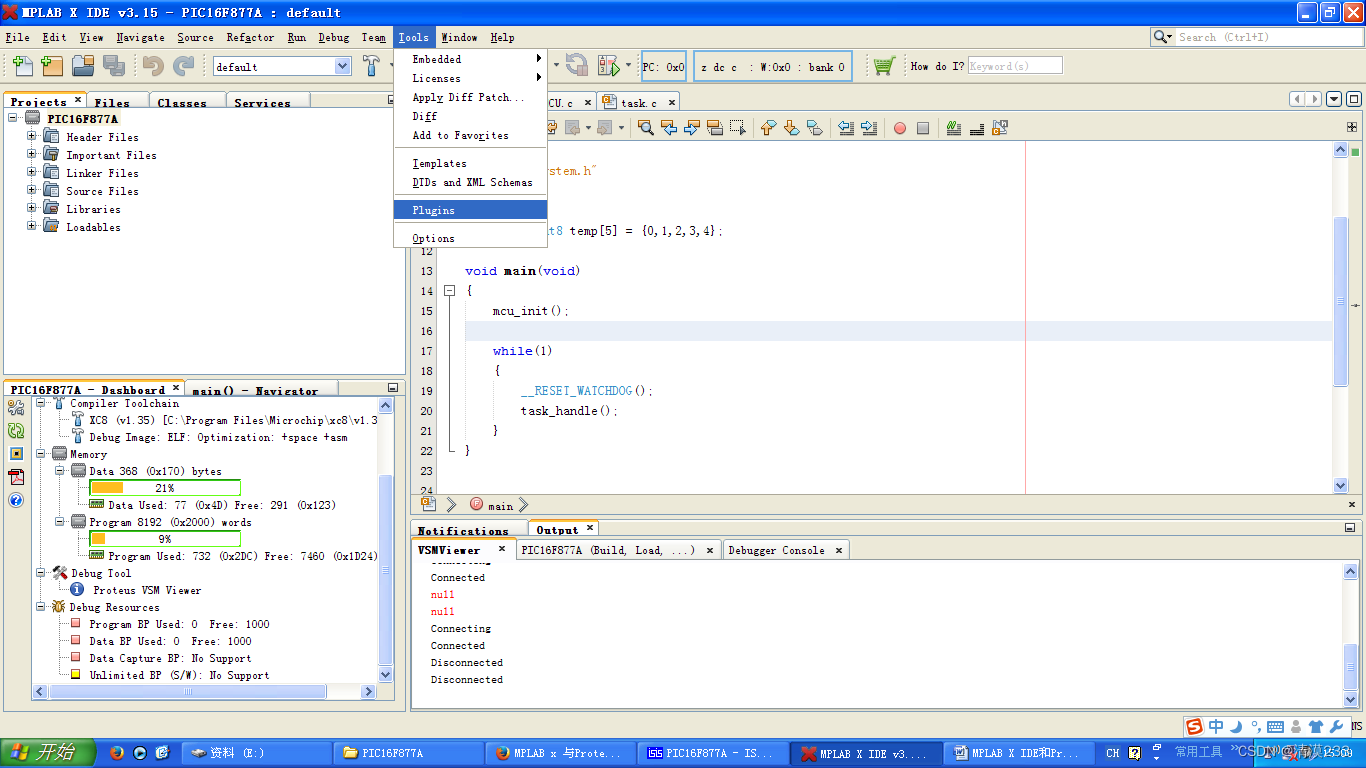Toggle highlight search icon in editor toolbar
The height and width of the screenshot is (768, 1366).
(x=715, y=127)
